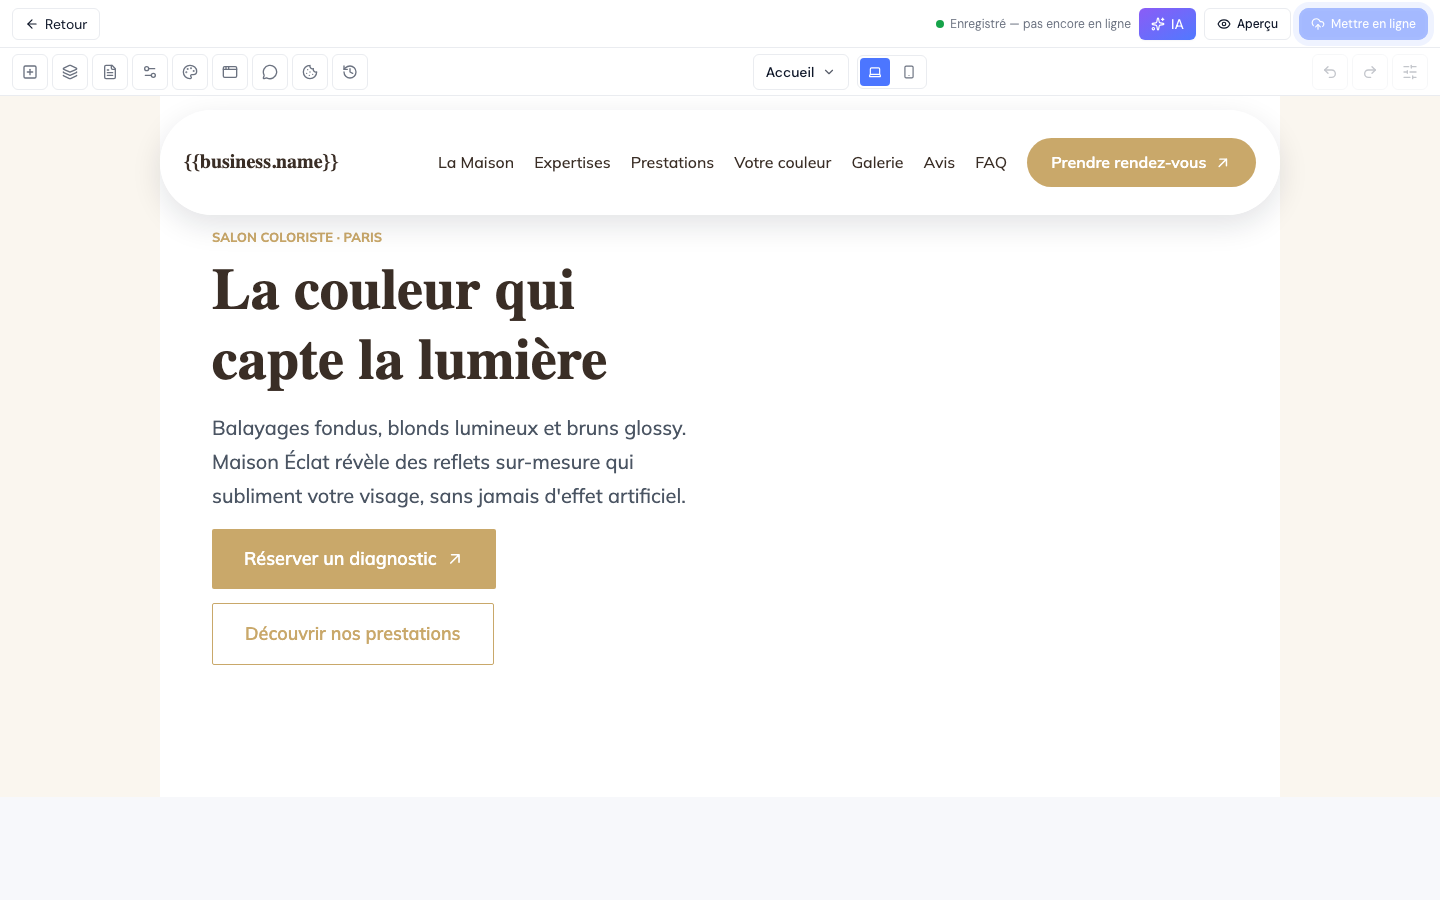Open the color palette theme icon

[x=190, y=72]
